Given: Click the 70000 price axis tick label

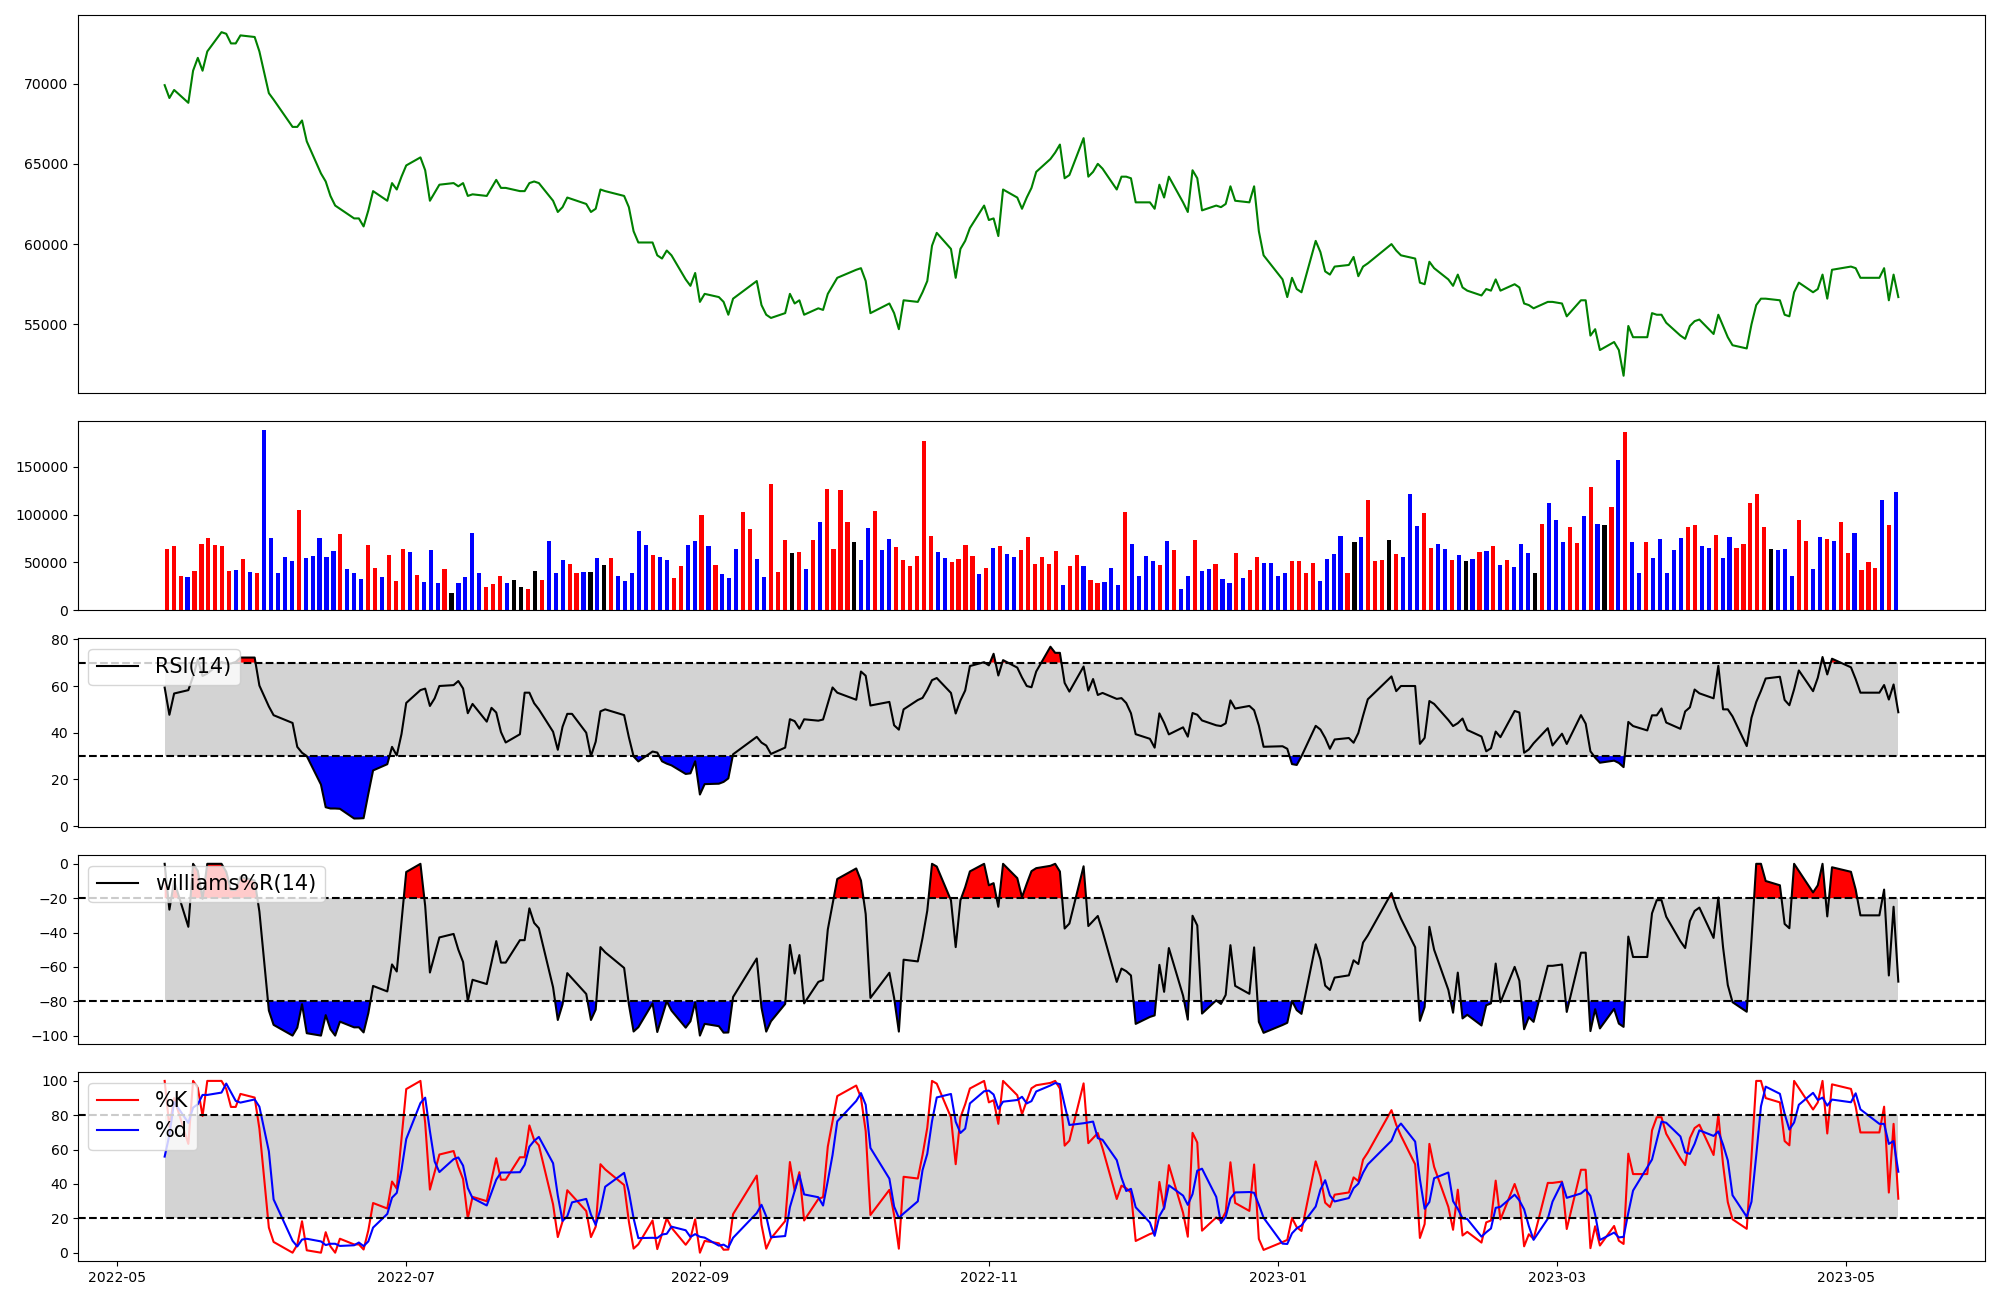Looking at the screenshot, I should pos(45,84).
